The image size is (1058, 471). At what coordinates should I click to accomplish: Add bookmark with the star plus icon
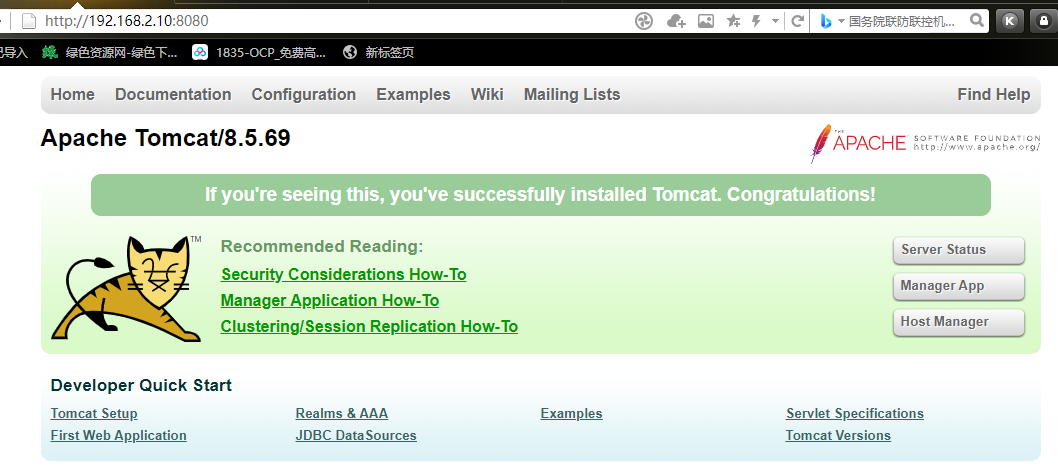[733, 22]
